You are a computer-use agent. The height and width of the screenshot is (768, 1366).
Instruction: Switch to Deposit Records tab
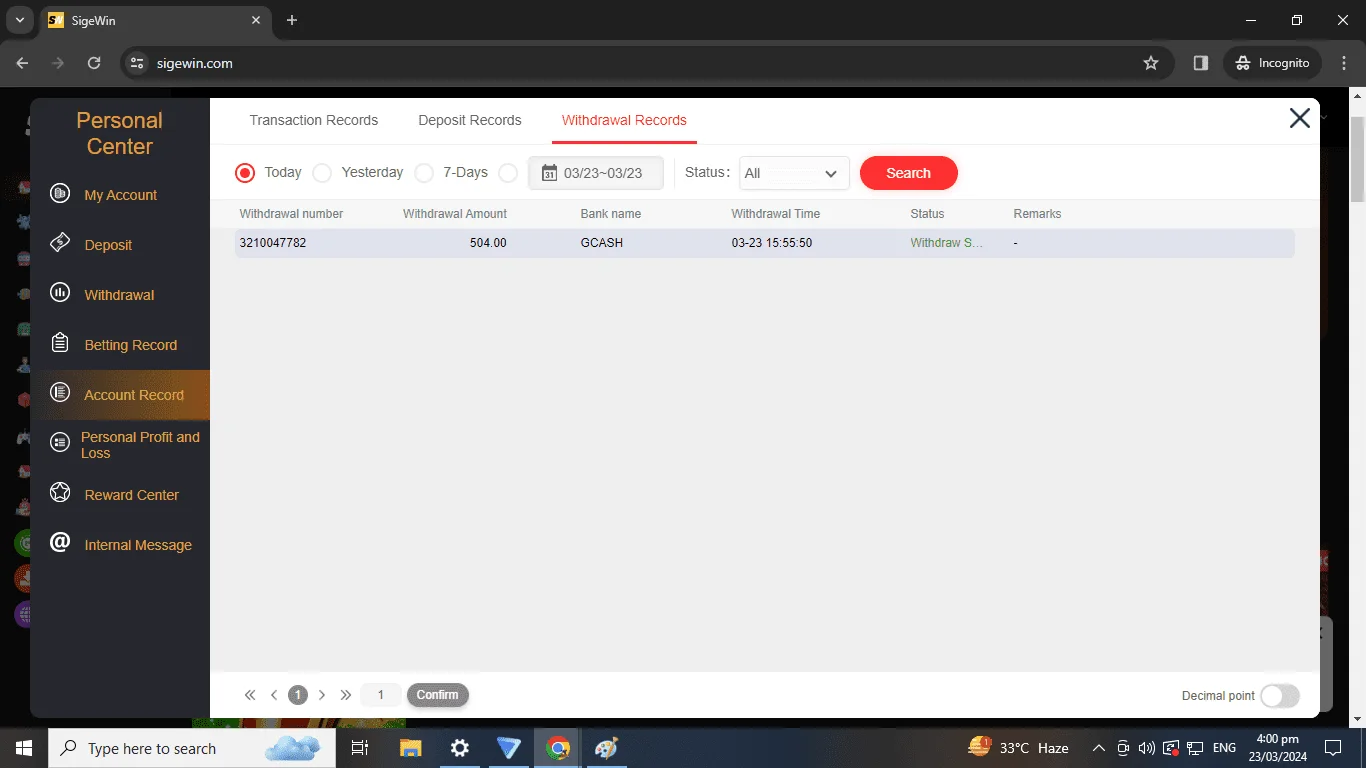[470, 120]
